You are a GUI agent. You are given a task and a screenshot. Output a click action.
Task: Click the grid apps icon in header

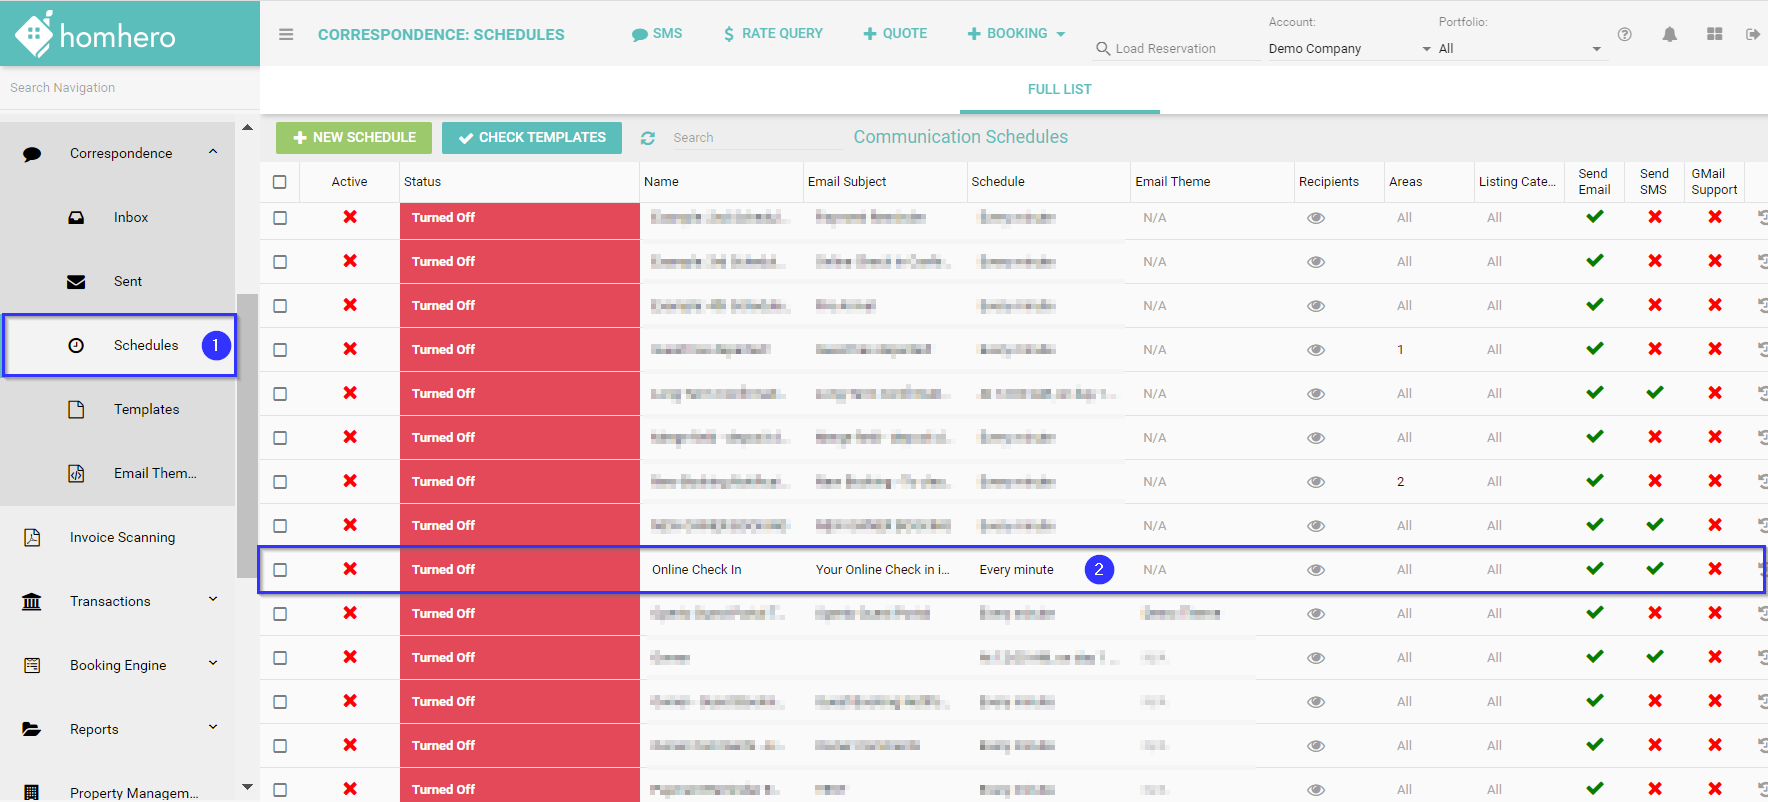pyautogui.click(x=1714, y=34)
